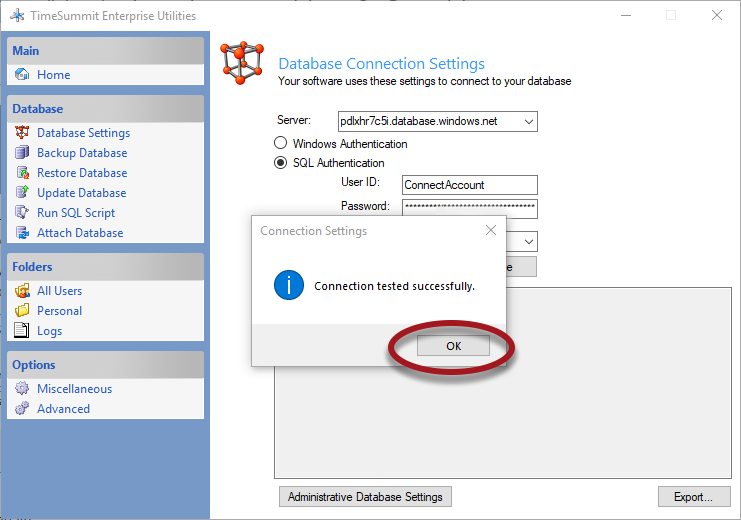Go to Backup Database
The height and width of the screenshot is (520, 741).
coord(82,153)
